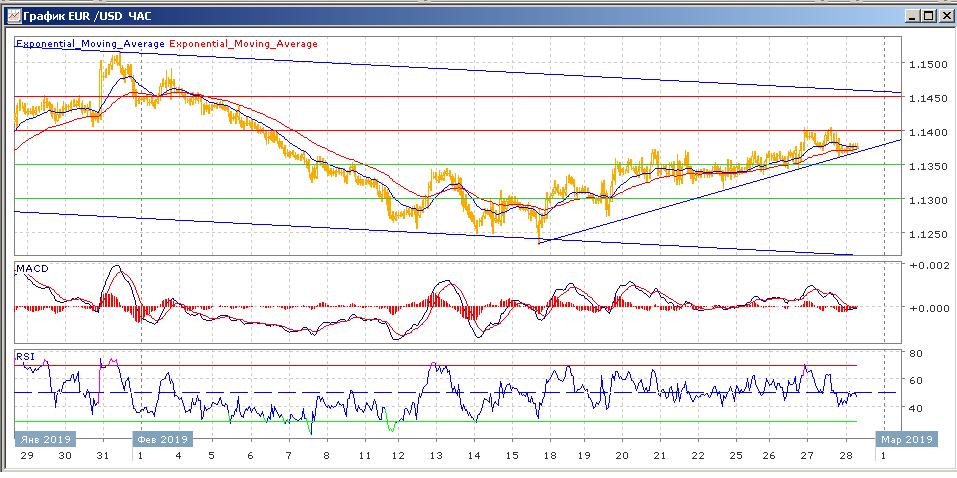This screenshot has width=957, height=478.
Task: Minimize the EUR/USD chart window
Action: click(x=911, y=16)
